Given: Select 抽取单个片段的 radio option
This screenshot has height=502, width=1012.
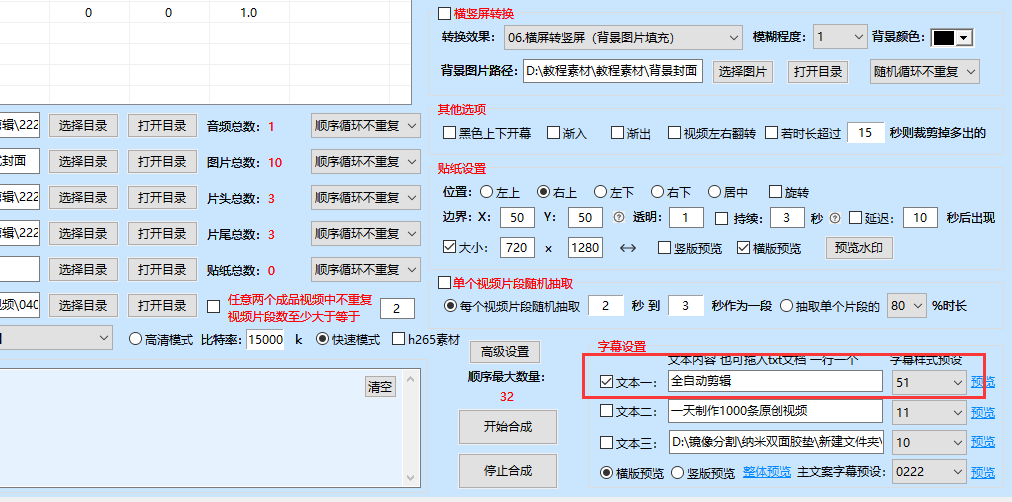Looking at the screenshot, I should pyautogui.click(x=786, y=306).
